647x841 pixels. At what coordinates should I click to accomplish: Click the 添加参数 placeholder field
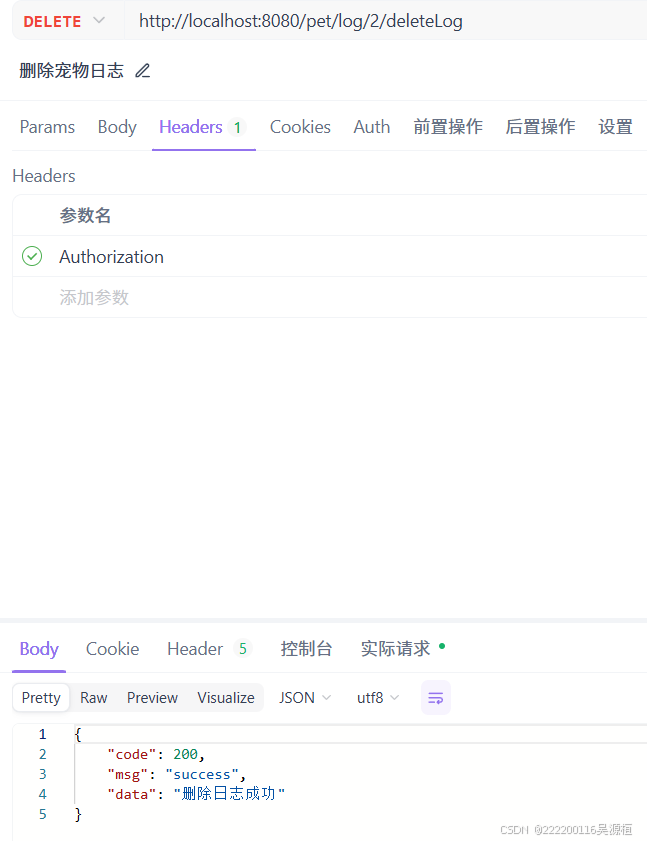click(x=94, y=297)
